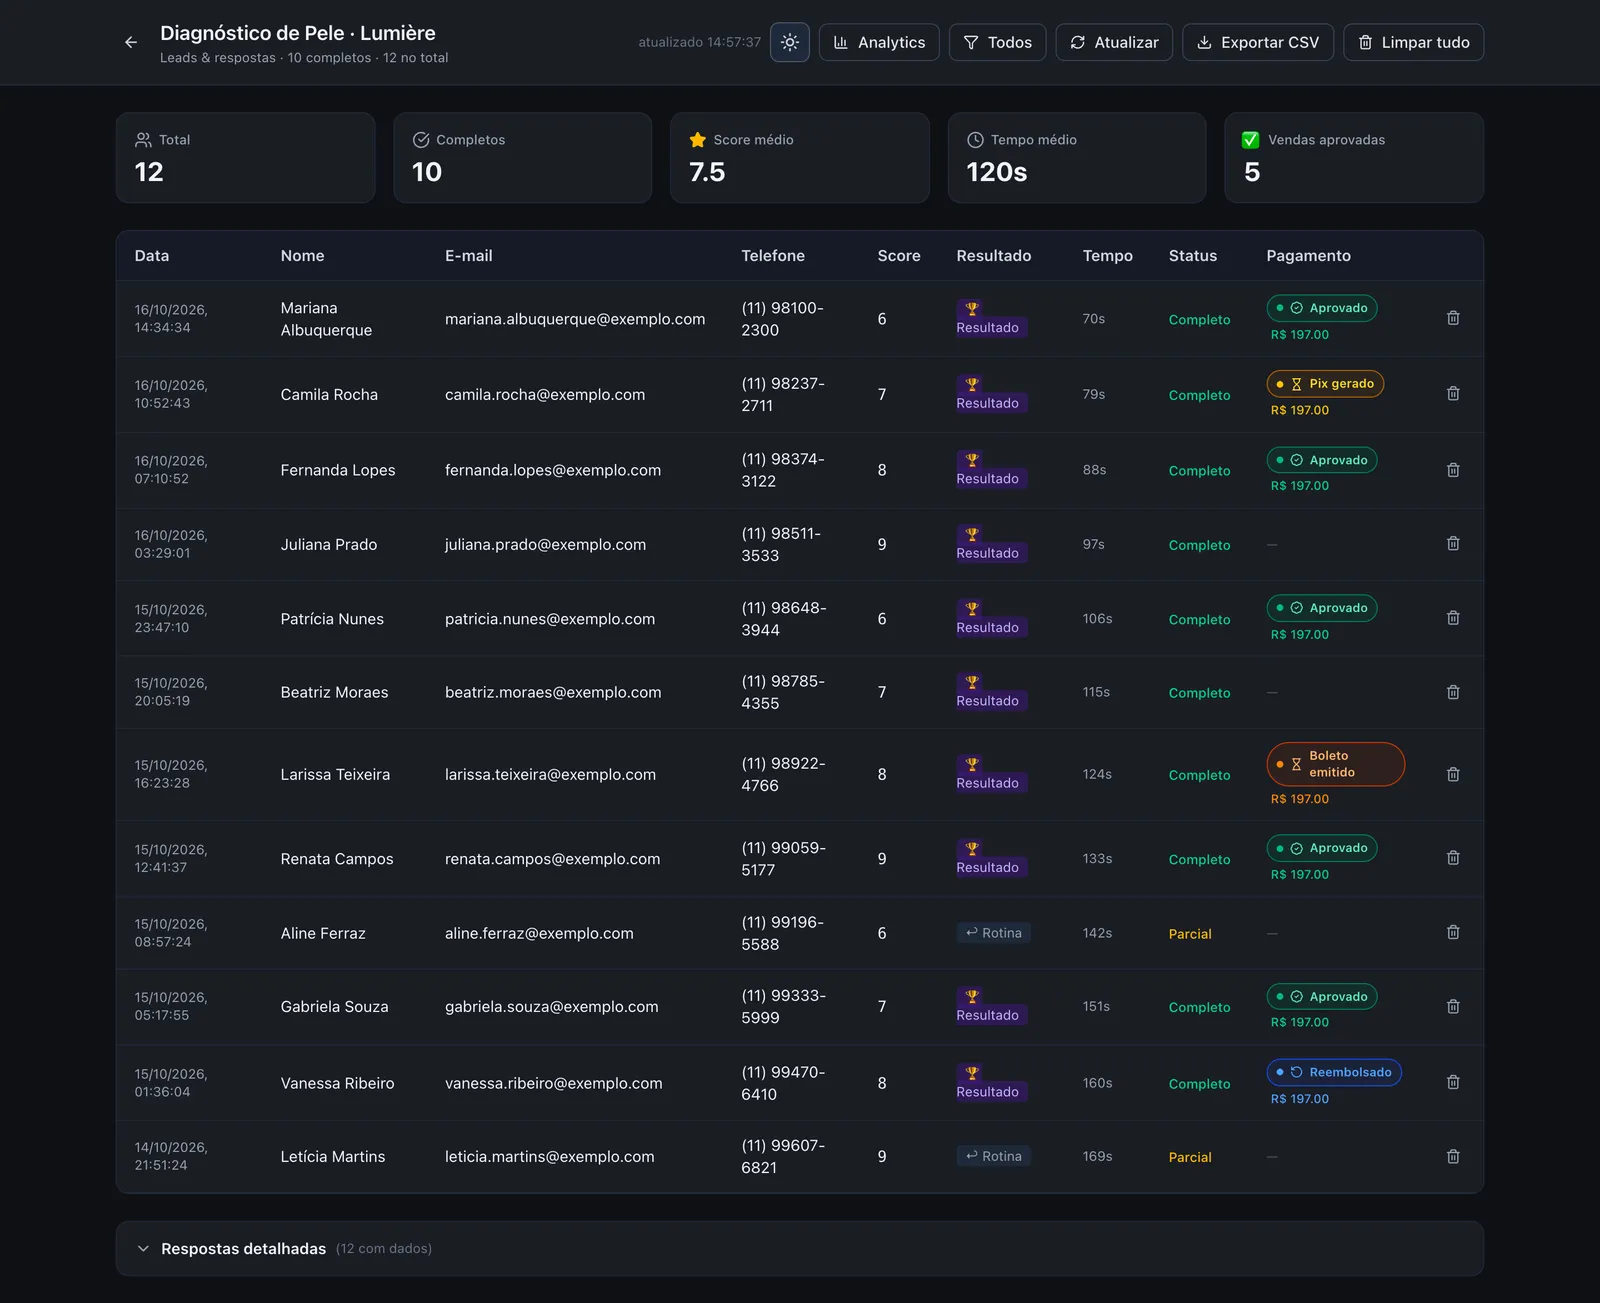The height and width of the screenshot is (1303, 1600).
Task: Delete Vanessa Ribeiro's row with trash icon
Action: coord(1453,1082)
